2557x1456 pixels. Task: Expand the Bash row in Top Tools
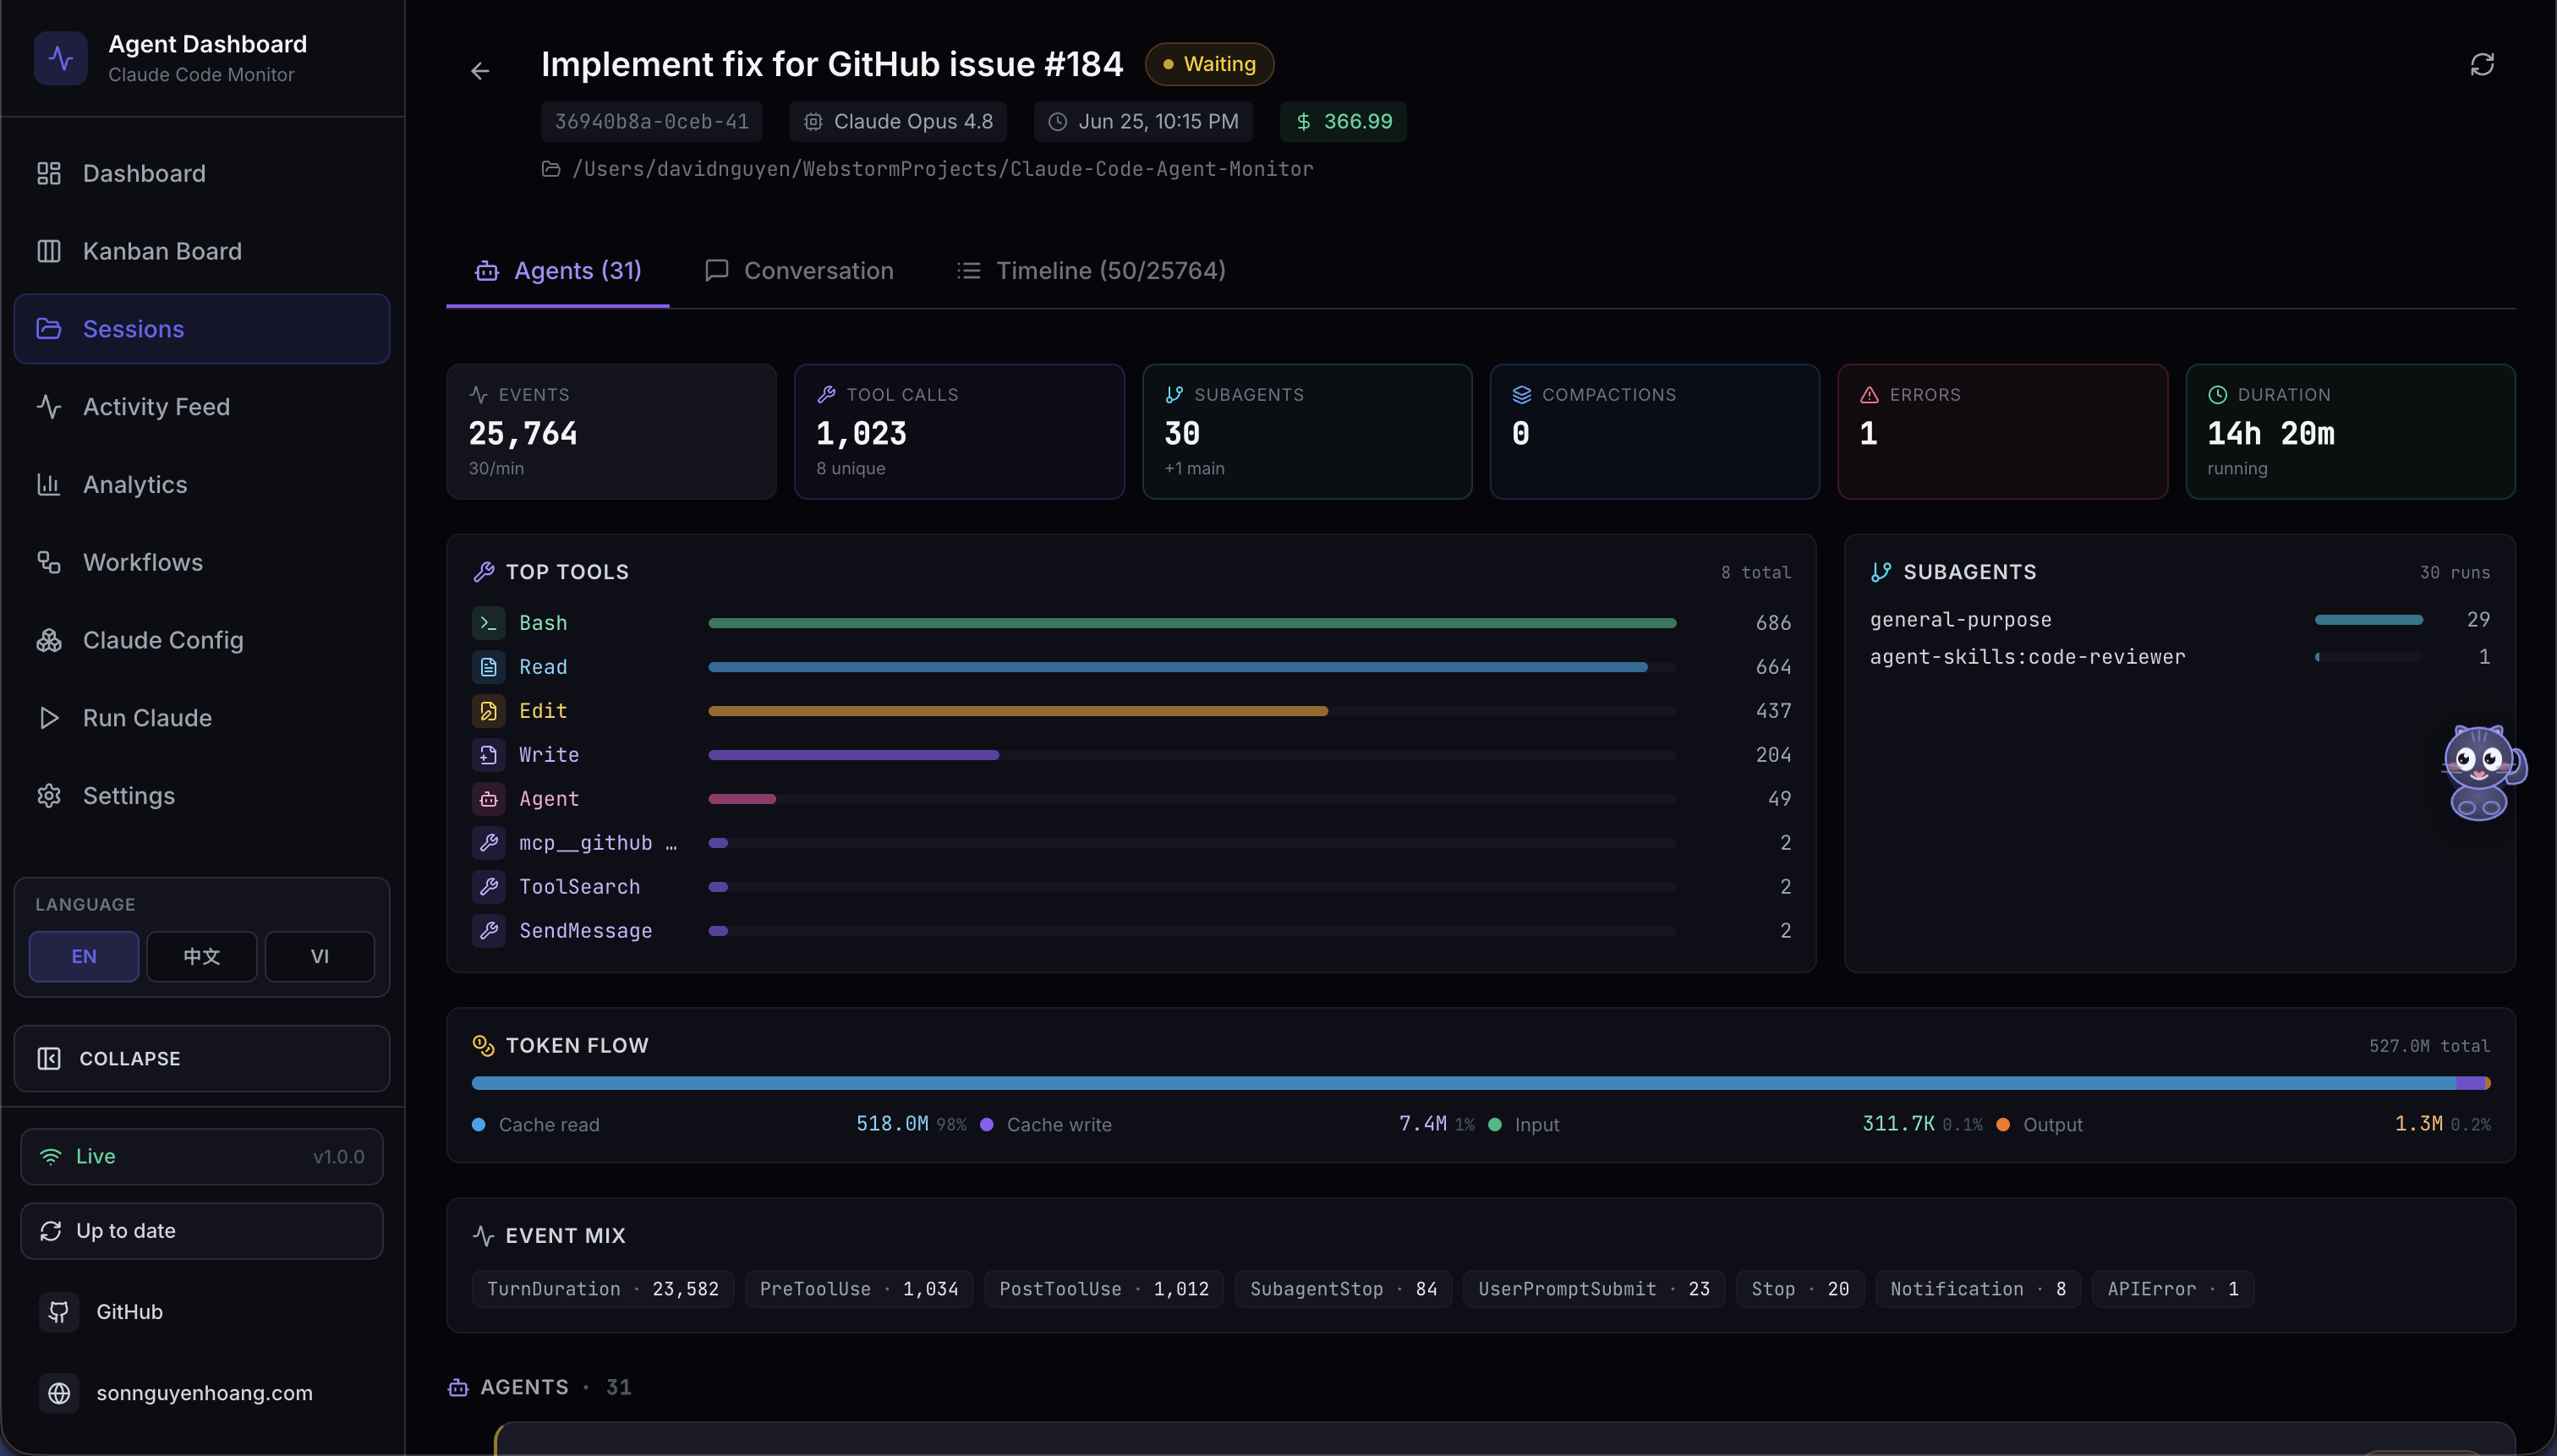coord(1131,623)
